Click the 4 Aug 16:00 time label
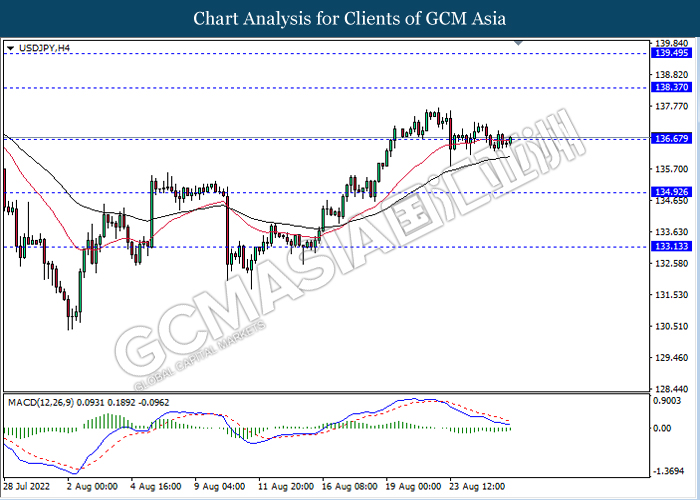 pos(157,486)
